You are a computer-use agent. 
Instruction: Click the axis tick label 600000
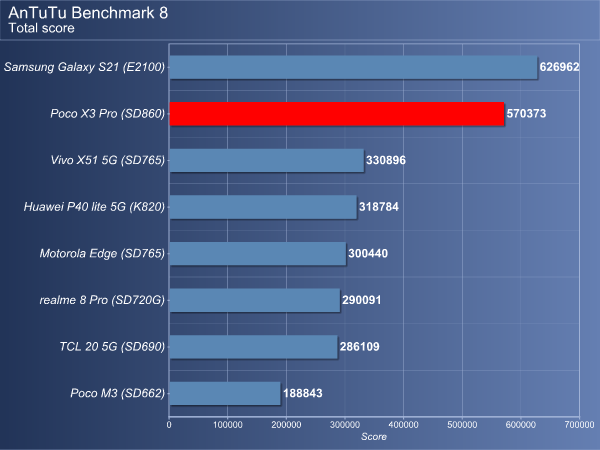pos(521,425)
